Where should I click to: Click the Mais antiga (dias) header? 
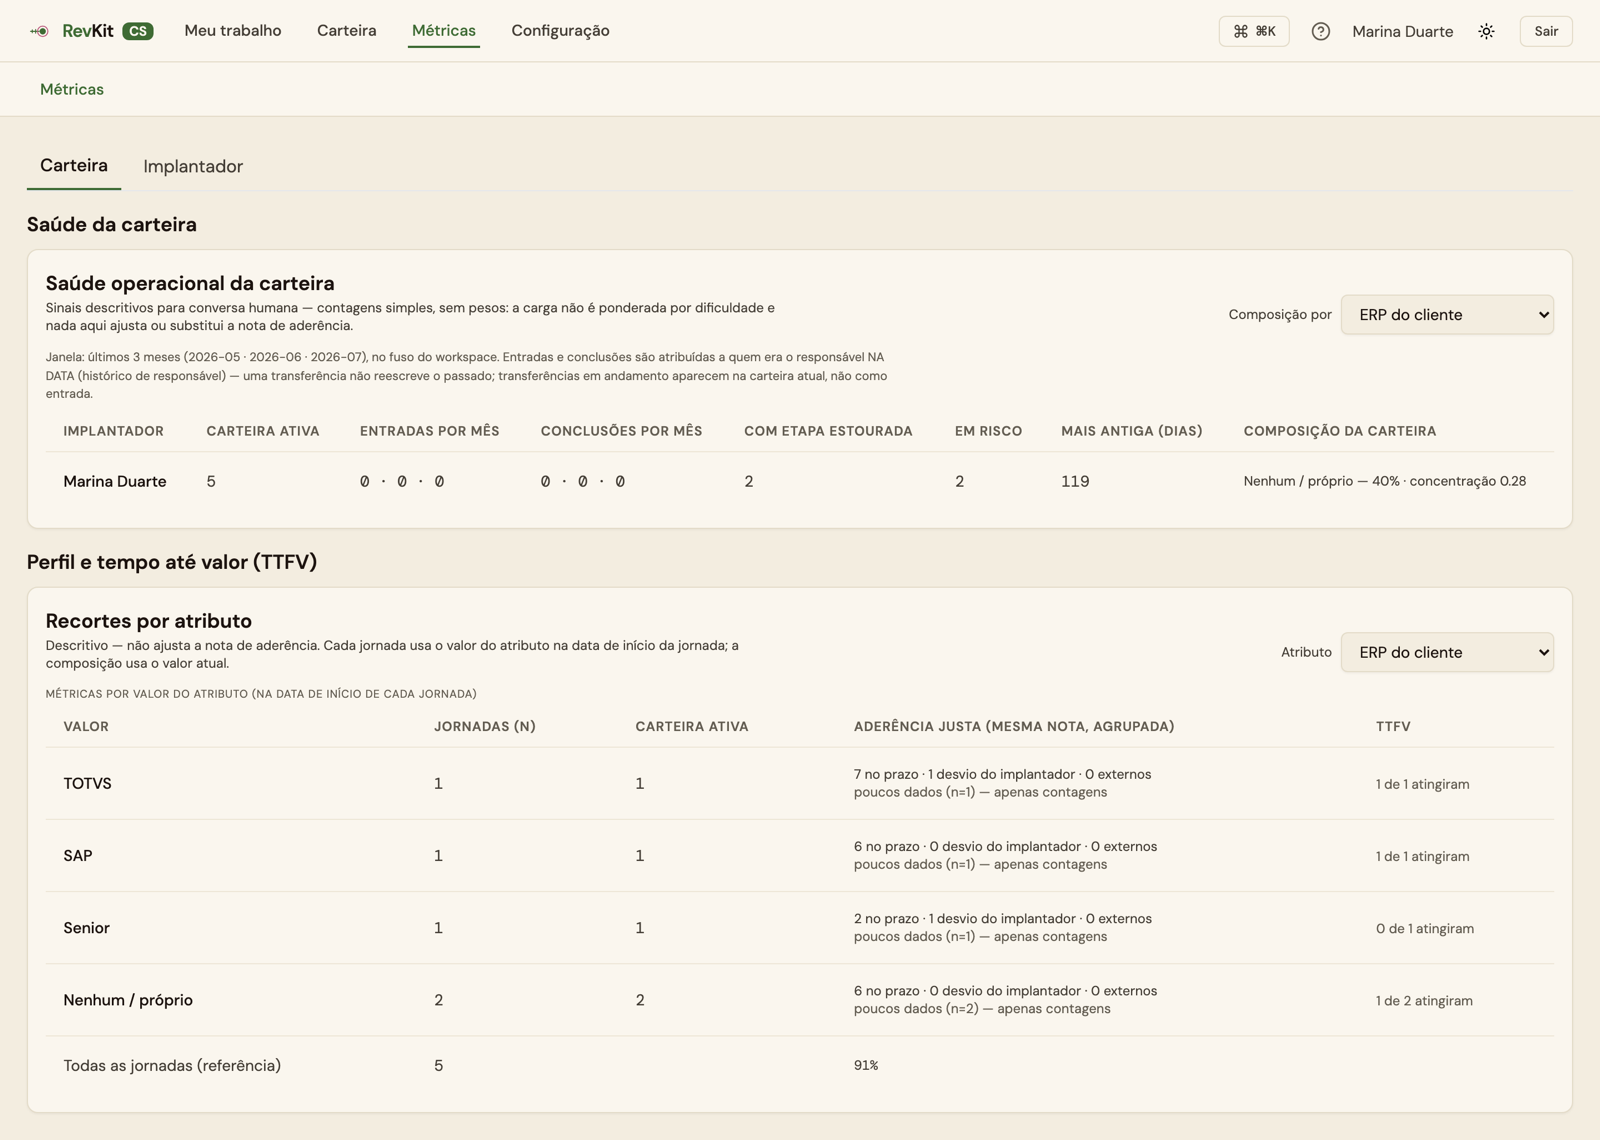click(x=1131, y=431)
